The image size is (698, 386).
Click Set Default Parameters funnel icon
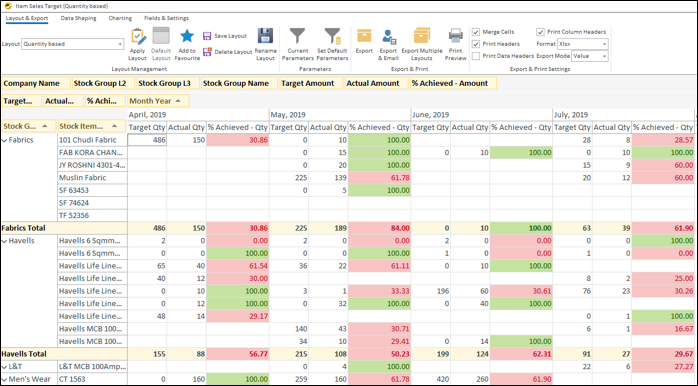332,37
